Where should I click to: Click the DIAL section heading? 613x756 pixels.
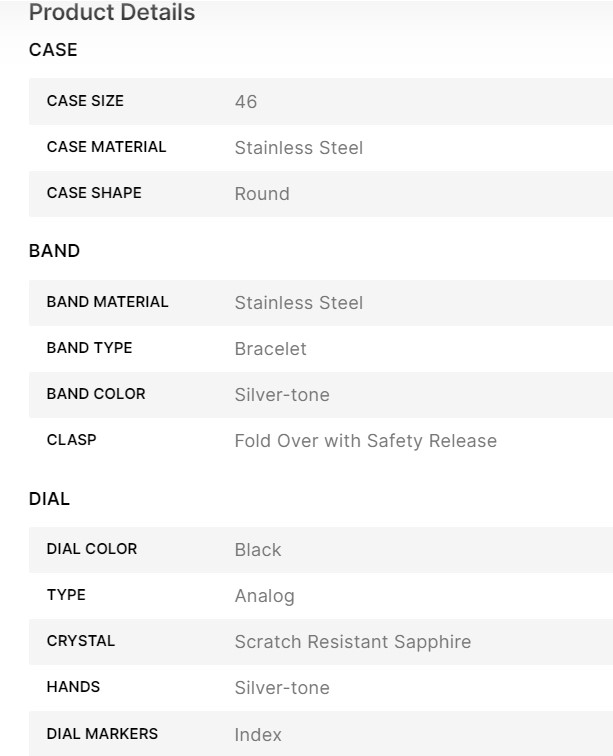49,498
